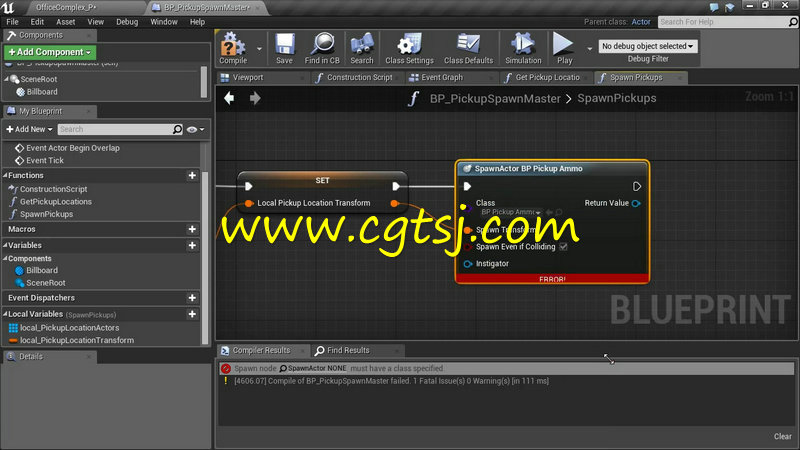Save the blueprint using Save icon
Viewport: 800px width, 450px height.
coord(284,48)
